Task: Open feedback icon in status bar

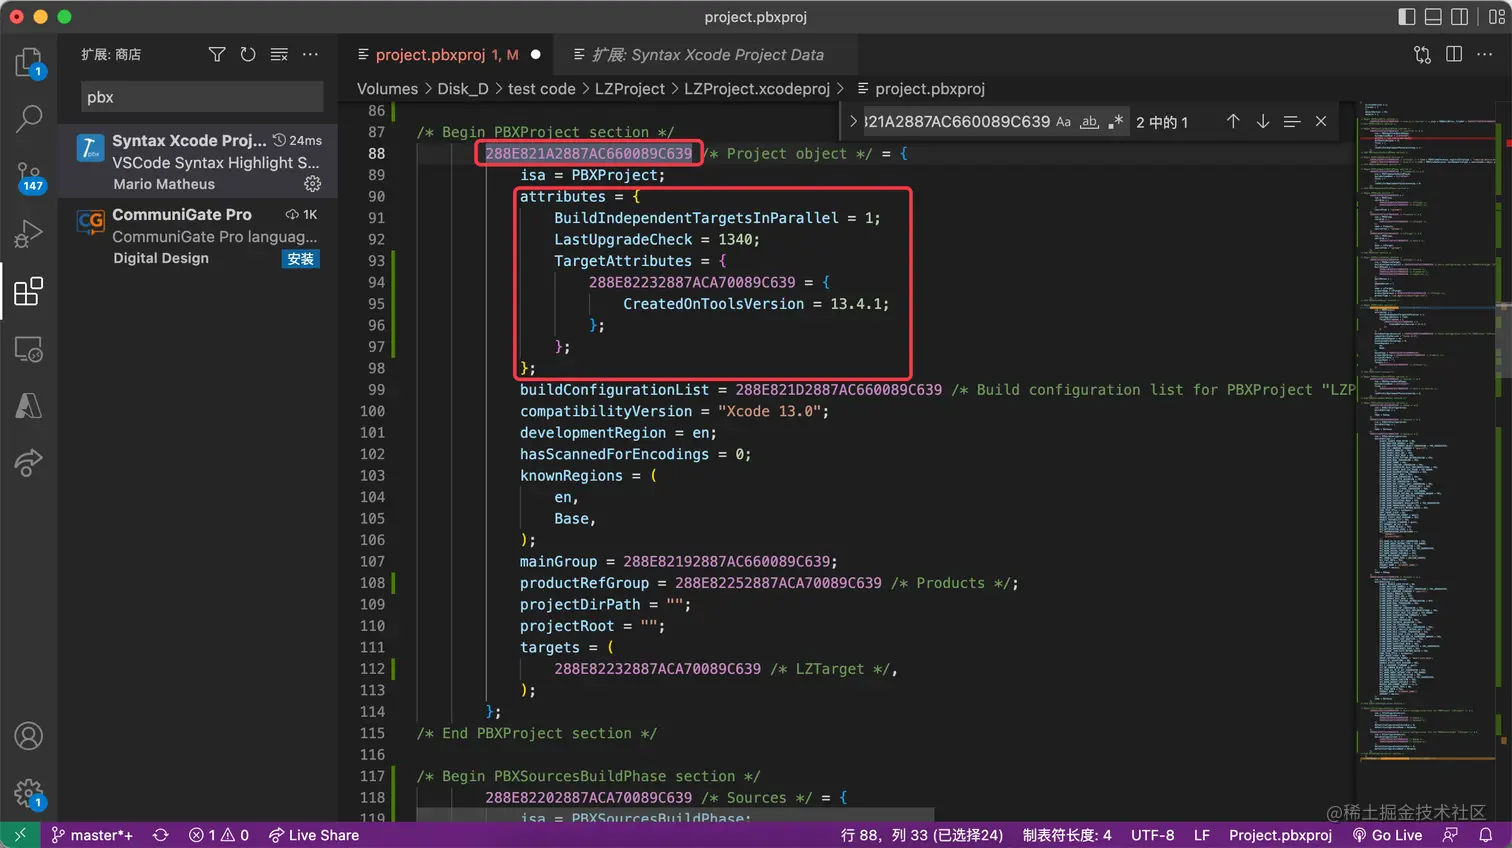Action: point(1451,835)
